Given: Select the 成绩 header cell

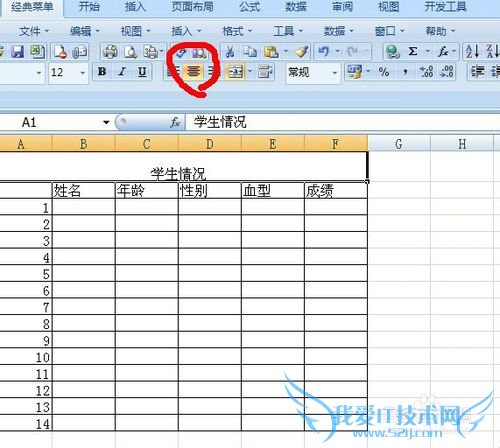Looking at the screenshot, I should coord(336,190).
